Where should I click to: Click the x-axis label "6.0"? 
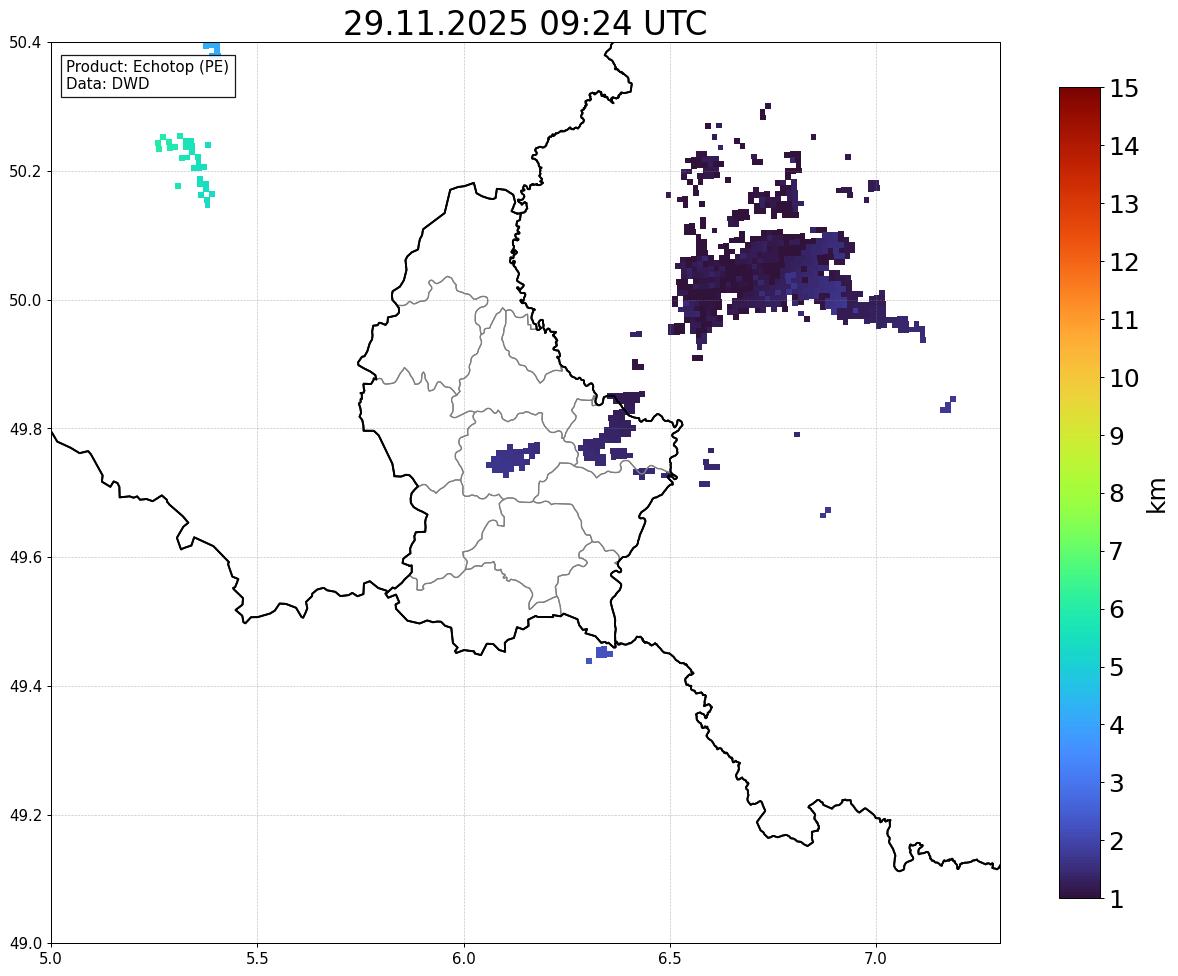pyautogui.click(x=464, y=959)
